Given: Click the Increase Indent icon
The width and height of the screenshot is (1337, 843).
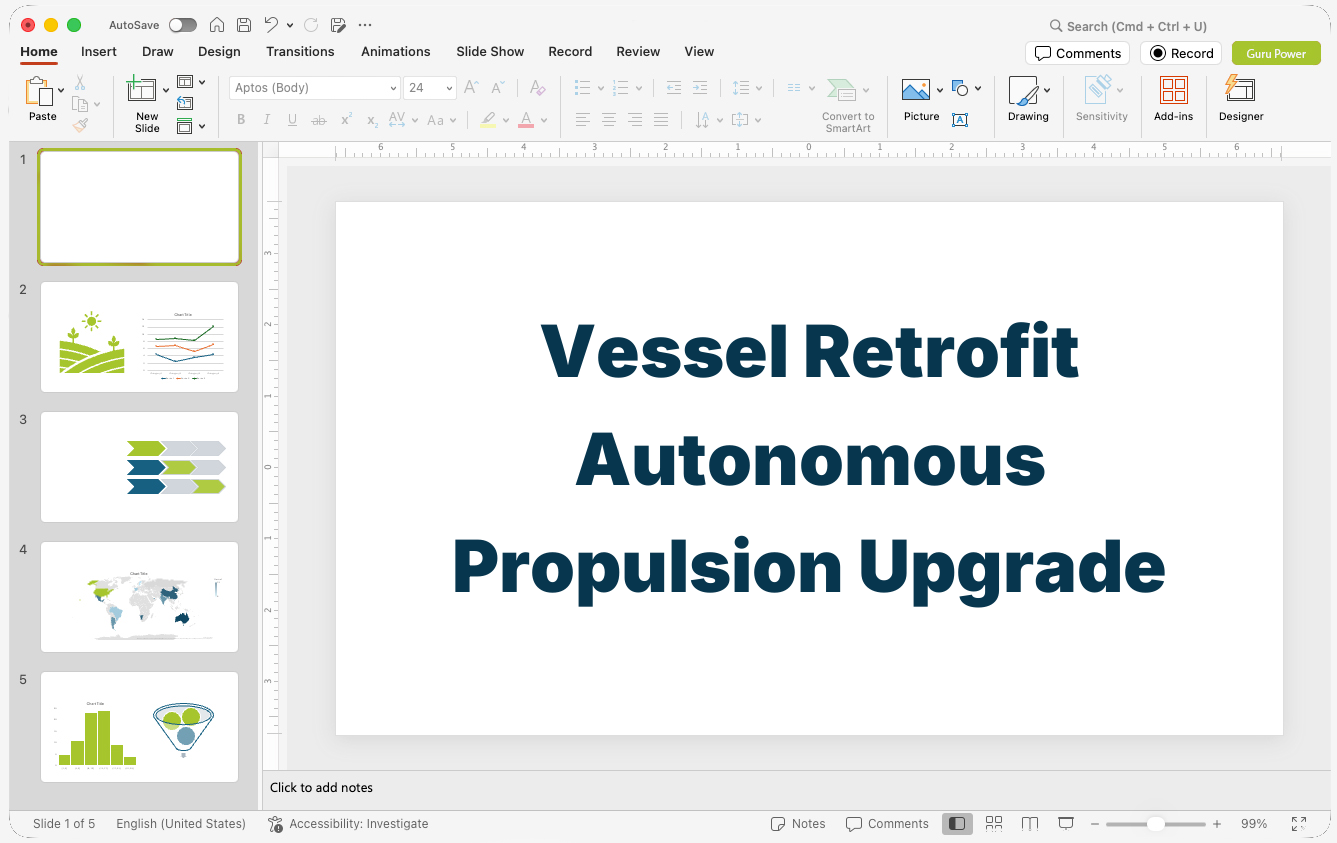Looking at the screenshot, I should coord(700,88).
